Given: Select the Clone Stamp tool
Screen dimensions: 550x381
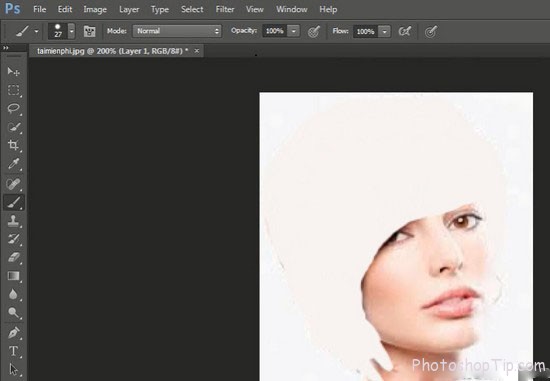Looking at the screenshot, I should [14, 221].
